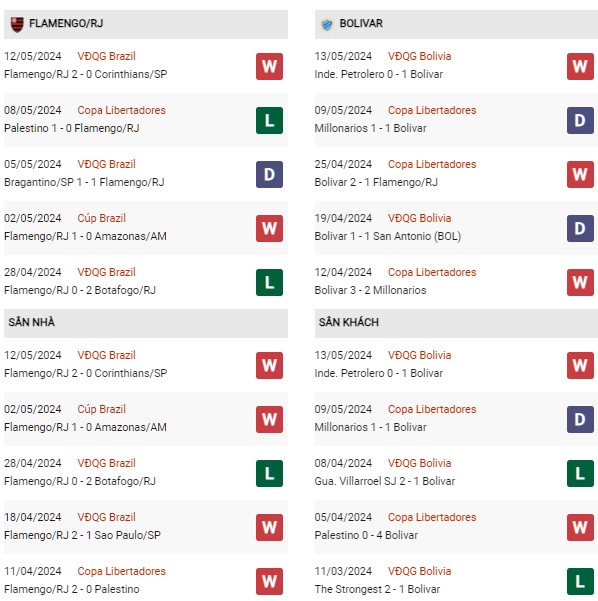598x601 pixels.
Task: Open VĐQG Bolivia link dated 19/04/2024
Action: (419, 218)
